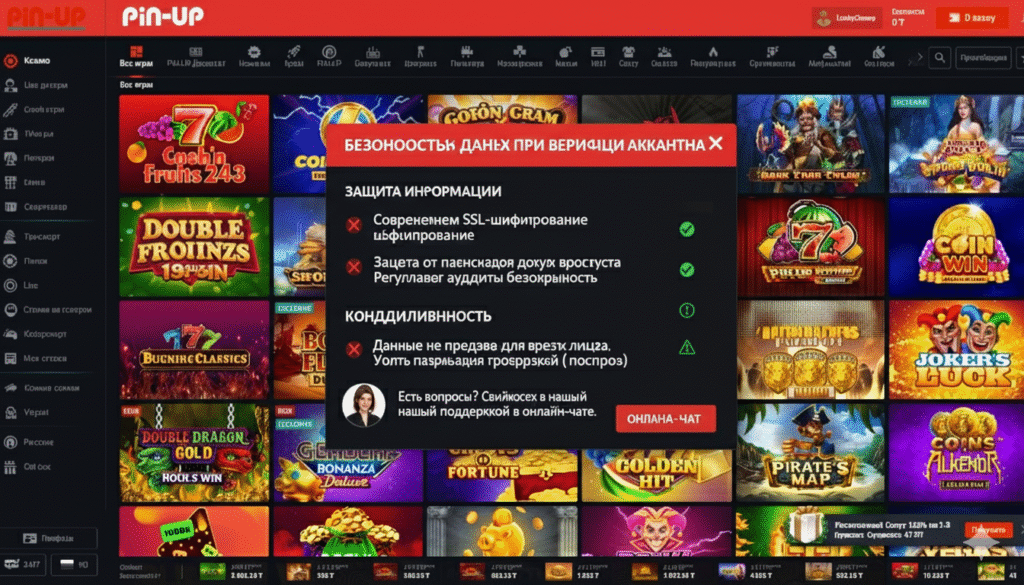1024x585 pixels.
Task: Launch the Golden Hit game
Action: [657, 475]
